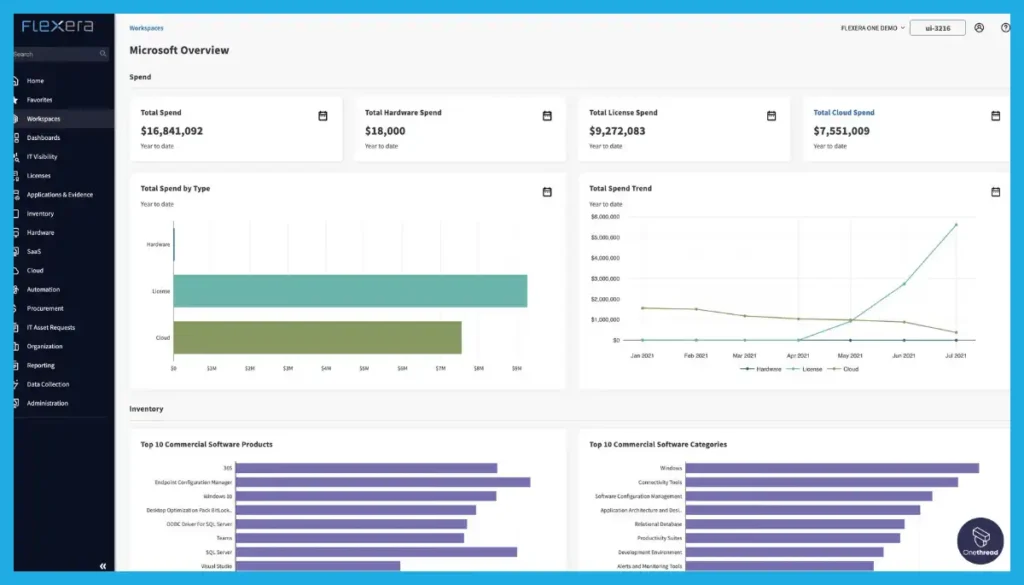Open the user account profile icon
Image resolution: width=1024 pixels, height=585 pixels.
tap(979, 27)
